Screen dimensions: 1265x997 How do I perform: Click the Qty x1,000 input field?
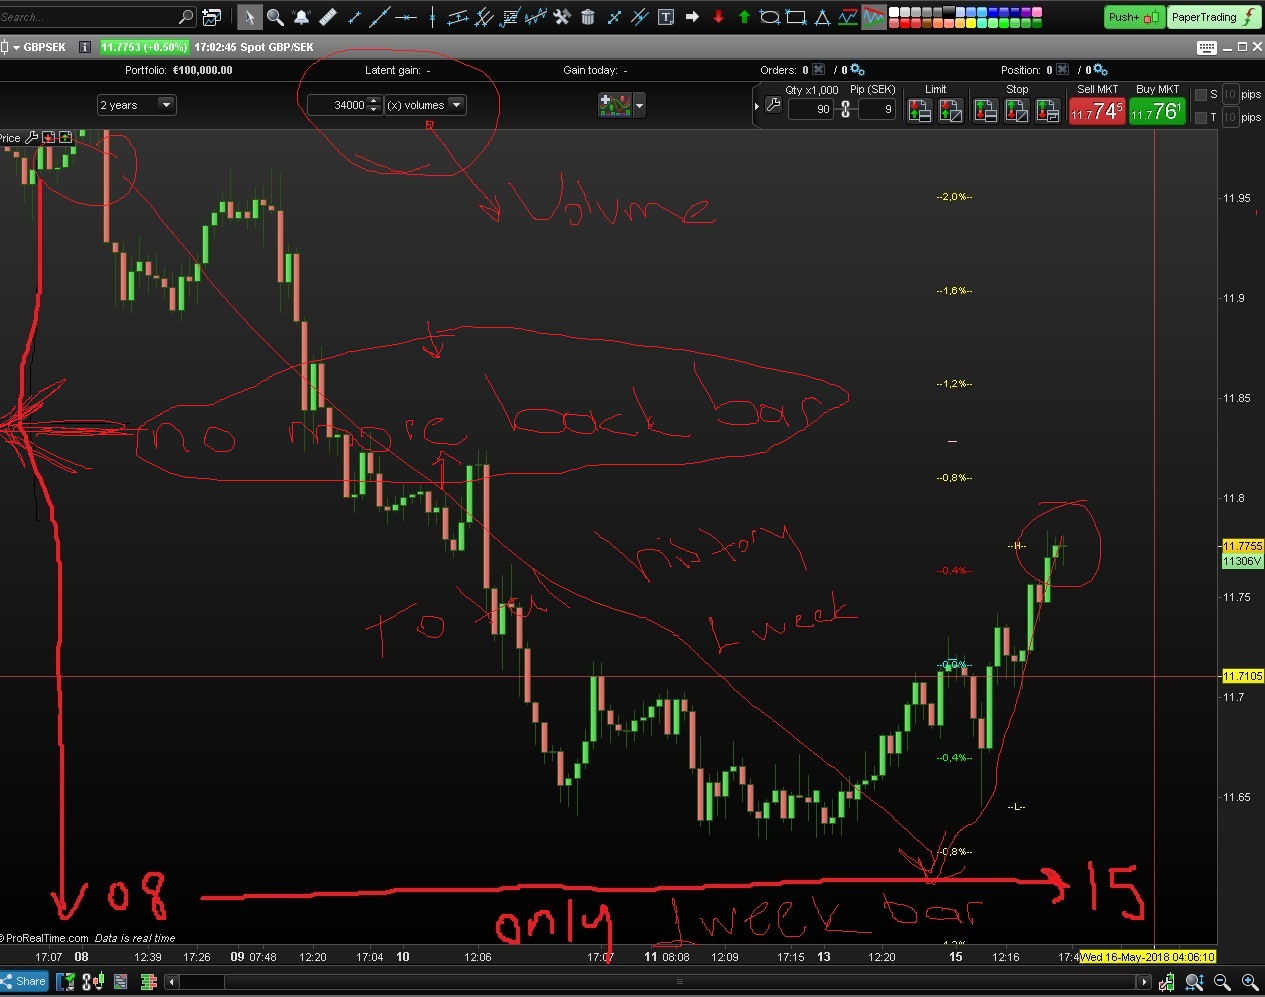coord(811,109)
